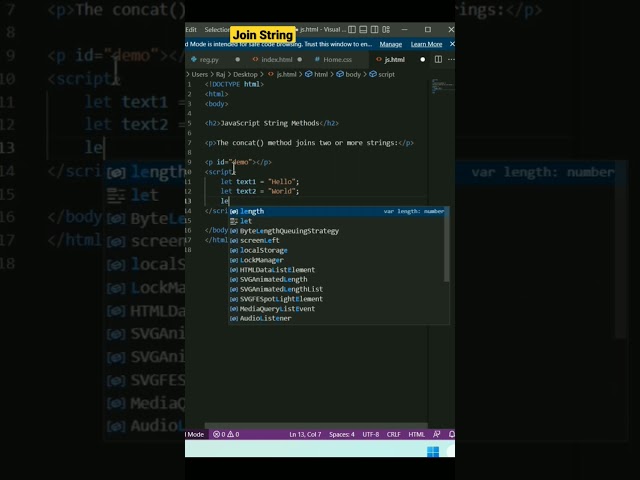Choose MediaQueryListEvent suggestion
The width and height of the screenshot is (640, 480).
[x=338, y=309]
